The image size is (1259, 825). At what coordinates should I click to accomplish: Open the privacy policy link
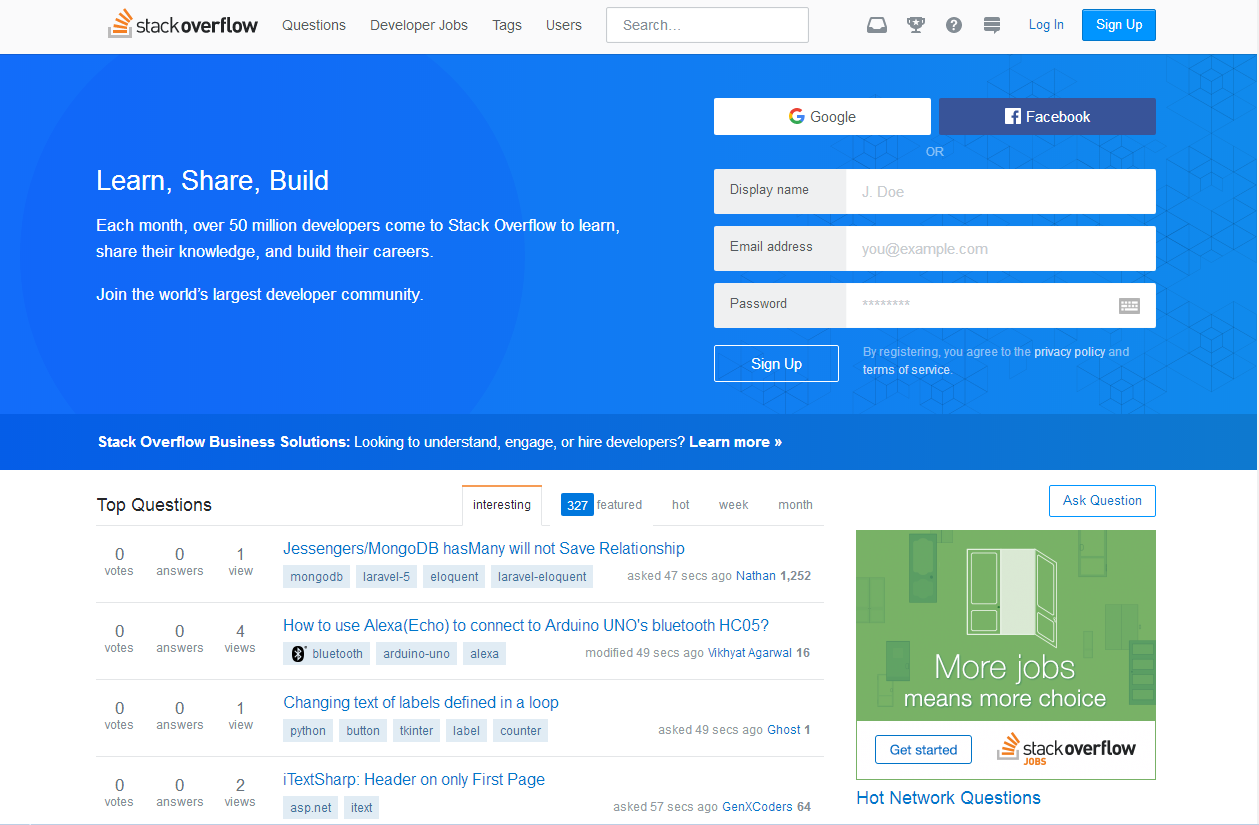(1070, 352)
